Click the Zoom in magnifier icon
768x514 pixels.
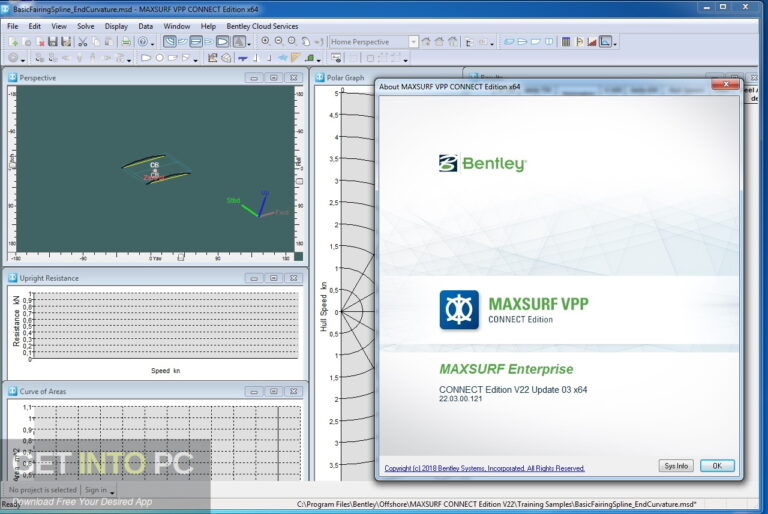click(265, 42)
